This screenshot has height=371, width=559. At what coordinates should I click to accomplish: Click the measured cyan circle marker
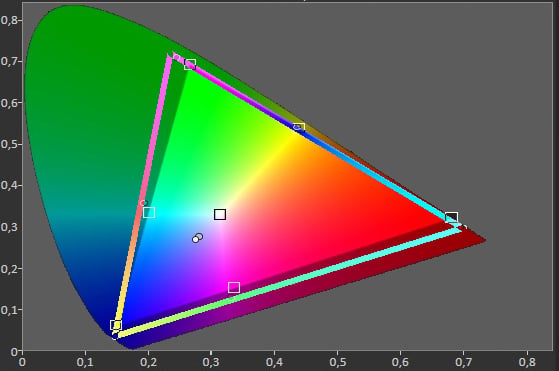[144, 203]
